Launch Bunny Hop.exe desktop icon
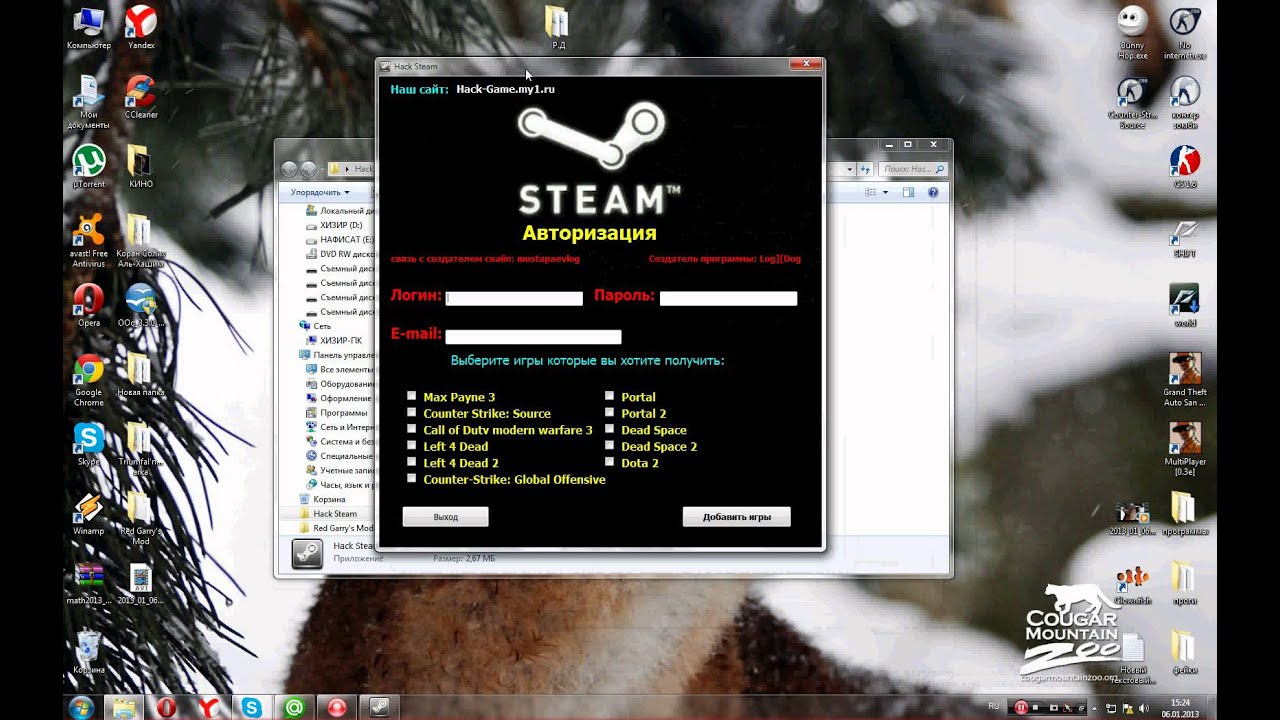Viewport: 1280px width, 720px height. tap(1132, 33)
